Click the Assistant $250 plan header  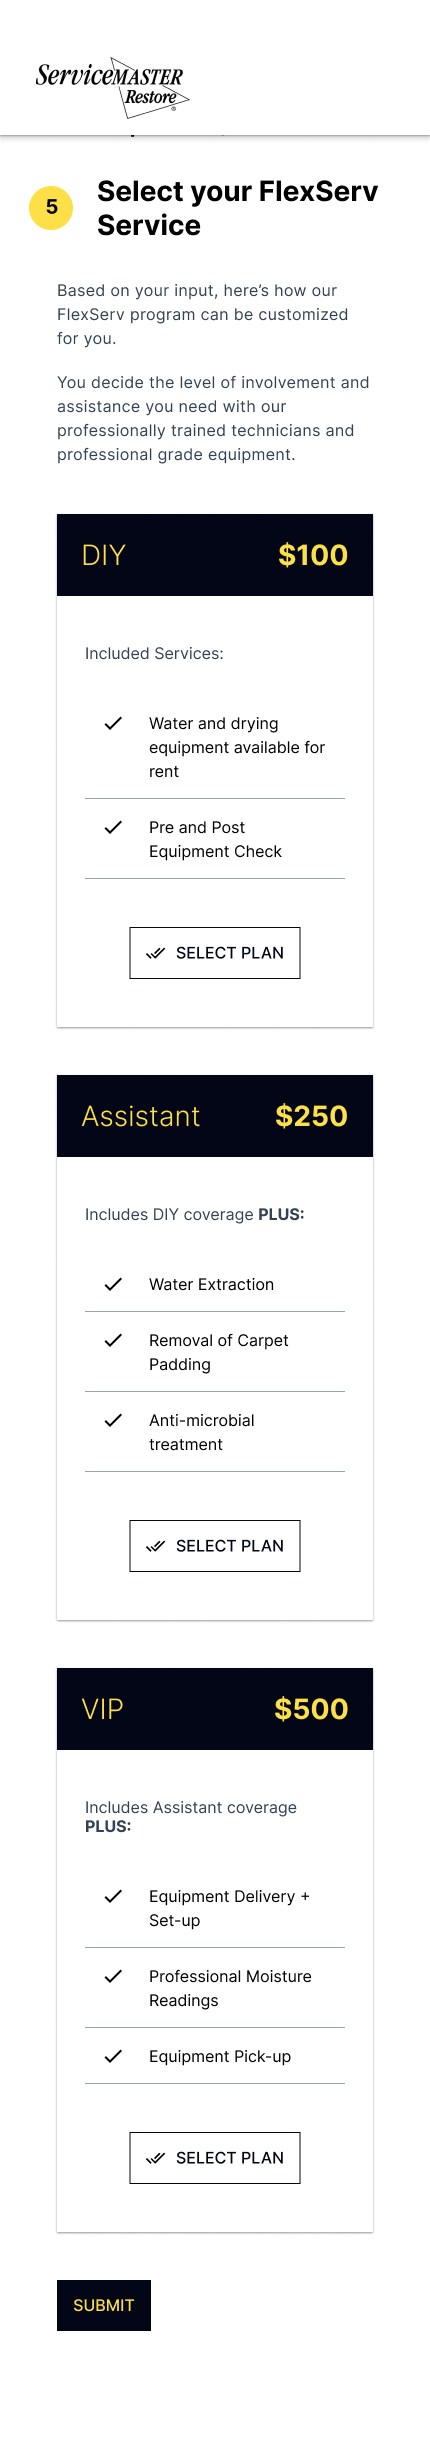(x=215, y=1116)
